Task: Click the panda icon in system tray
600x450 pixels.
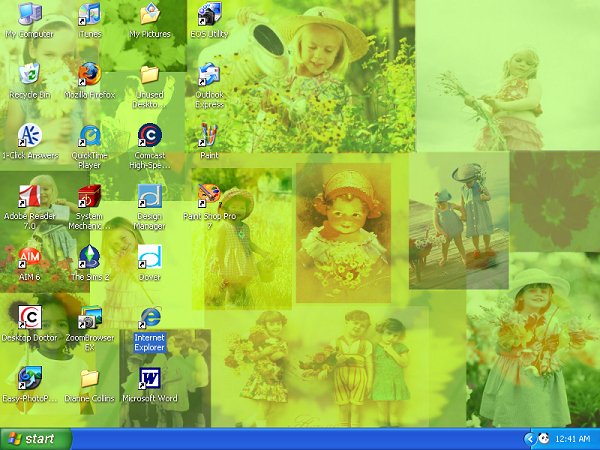Action: (x=543, y=439)
